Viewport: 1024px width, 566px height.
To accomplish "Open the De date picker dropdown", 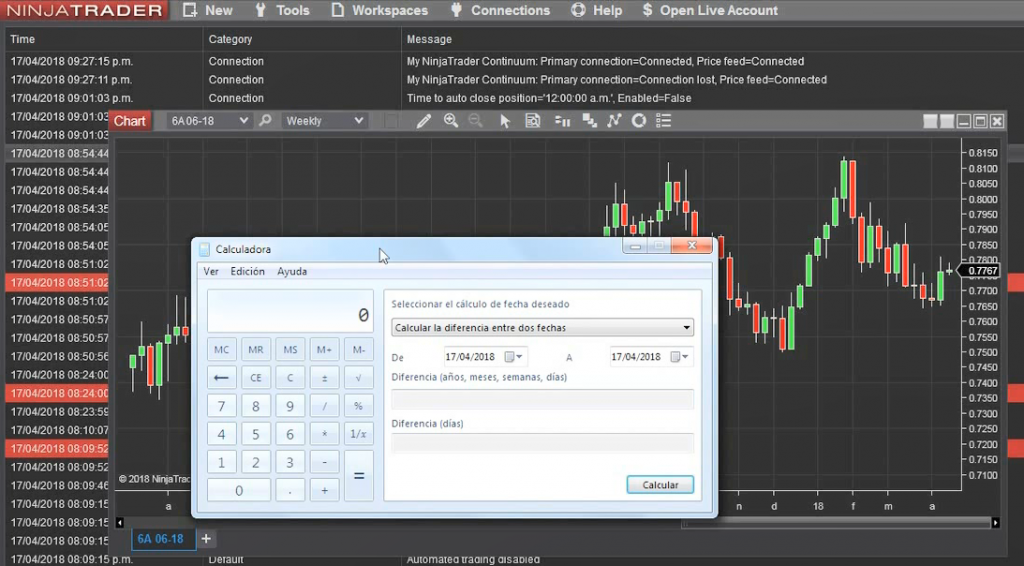I will pyautogui.click(x=514, y=357).
